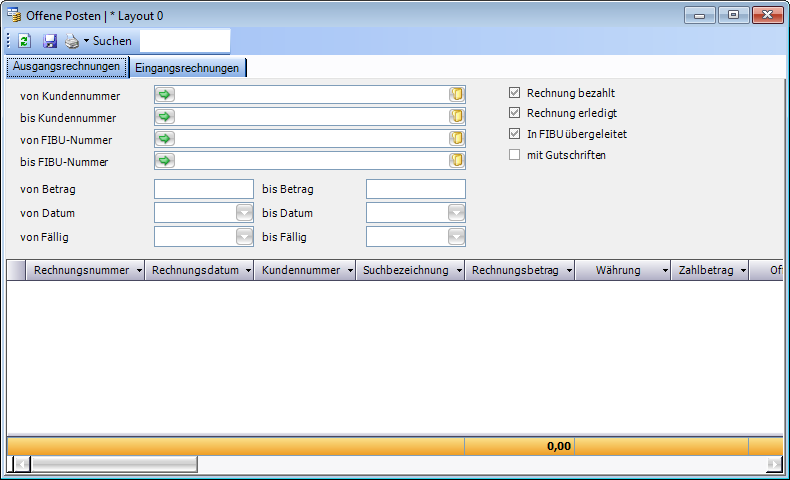790x480 pixels.
Task: Open lookup icon for von FIBU-Nummer
Action: click(x=456, y=139)
